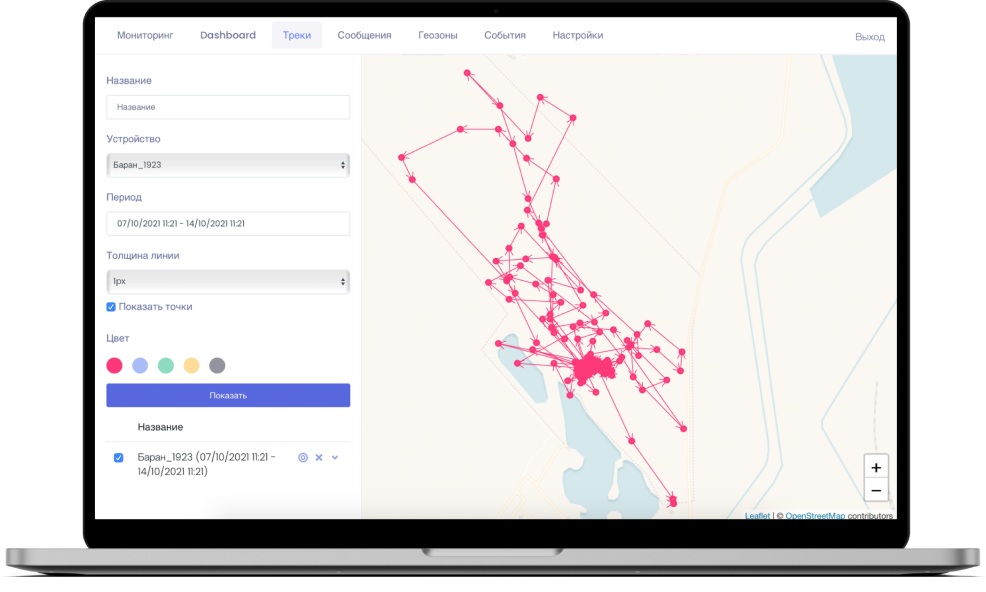Toggle the Показать точки checkbox
The width and height of the screenshot is (986, 592).
coord(111,307)
